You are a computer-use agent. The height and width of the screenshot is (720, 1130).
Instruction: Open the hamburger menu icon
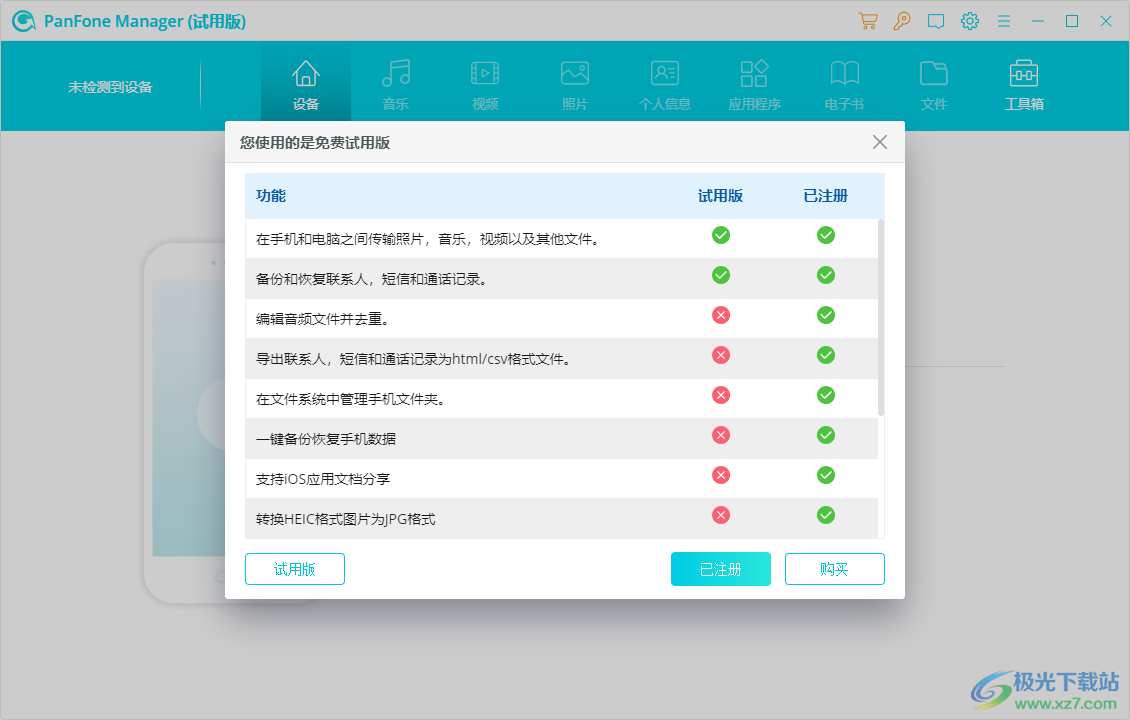[1004, 21]
